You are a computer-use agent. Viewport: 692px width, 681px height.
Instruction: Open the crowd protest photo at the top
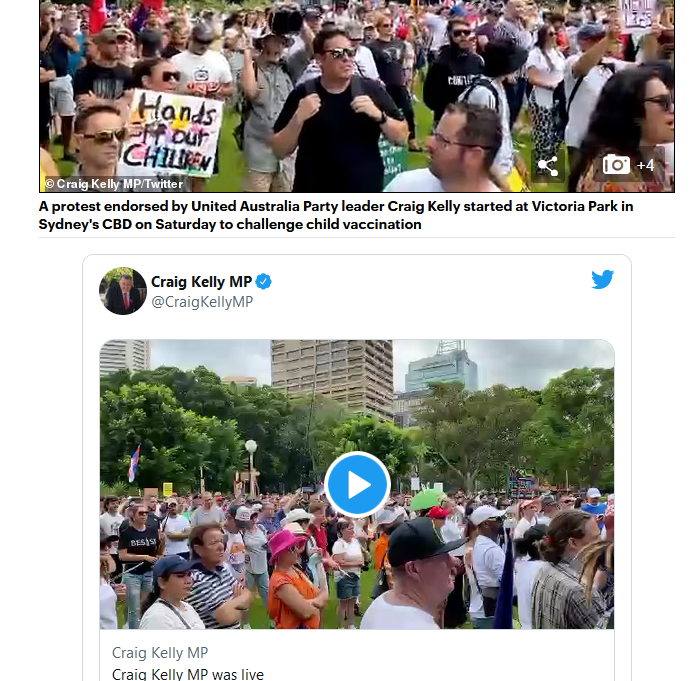357,96
